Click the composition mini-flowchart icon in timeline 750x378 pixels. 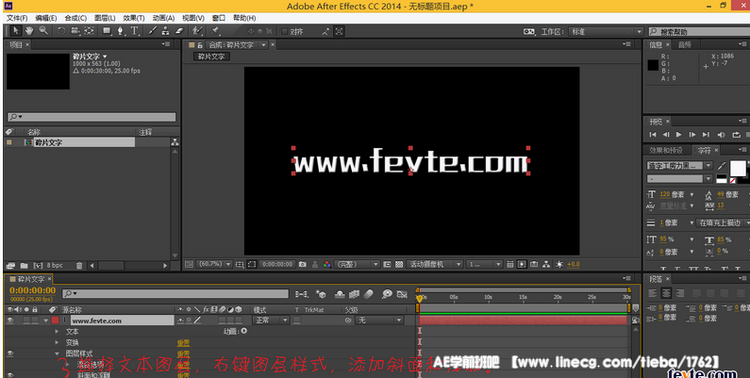point(302,293)
